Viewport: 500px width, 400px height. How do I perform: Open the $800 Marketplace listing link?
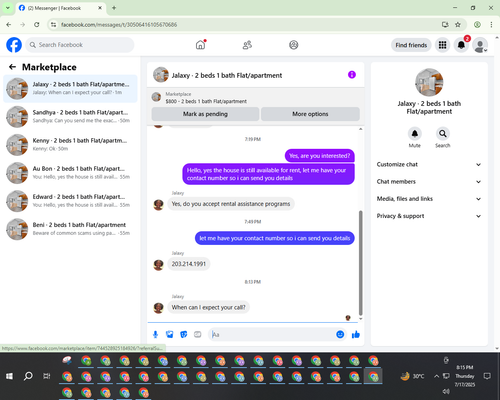point(206,101)
